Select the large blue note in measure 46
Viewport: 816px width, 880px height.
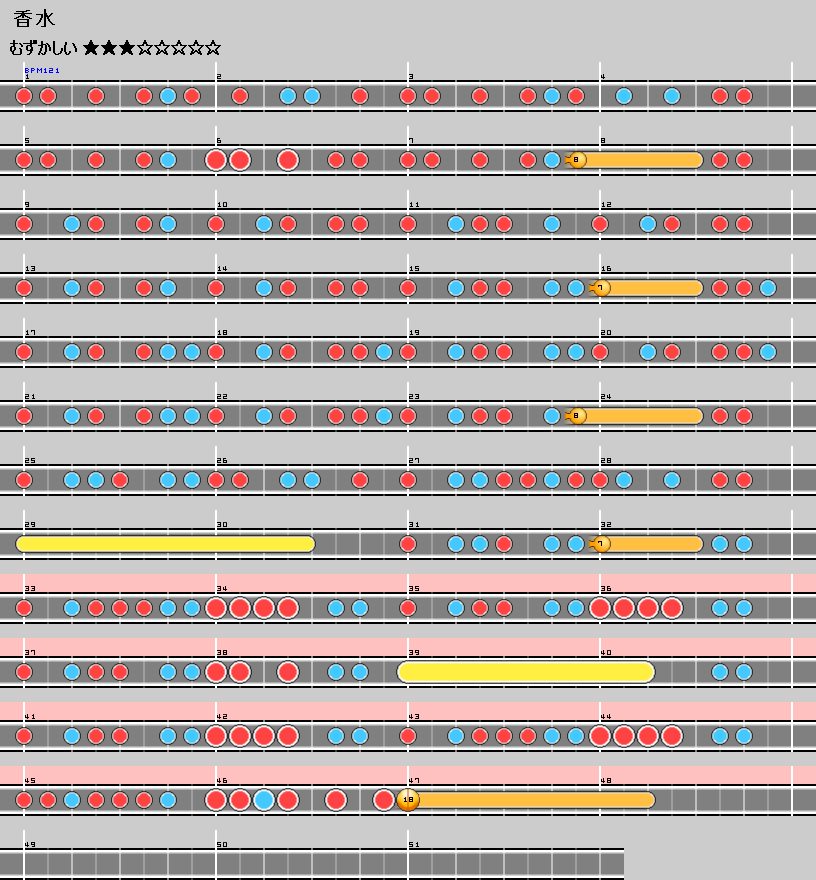[x=264, y=800]
